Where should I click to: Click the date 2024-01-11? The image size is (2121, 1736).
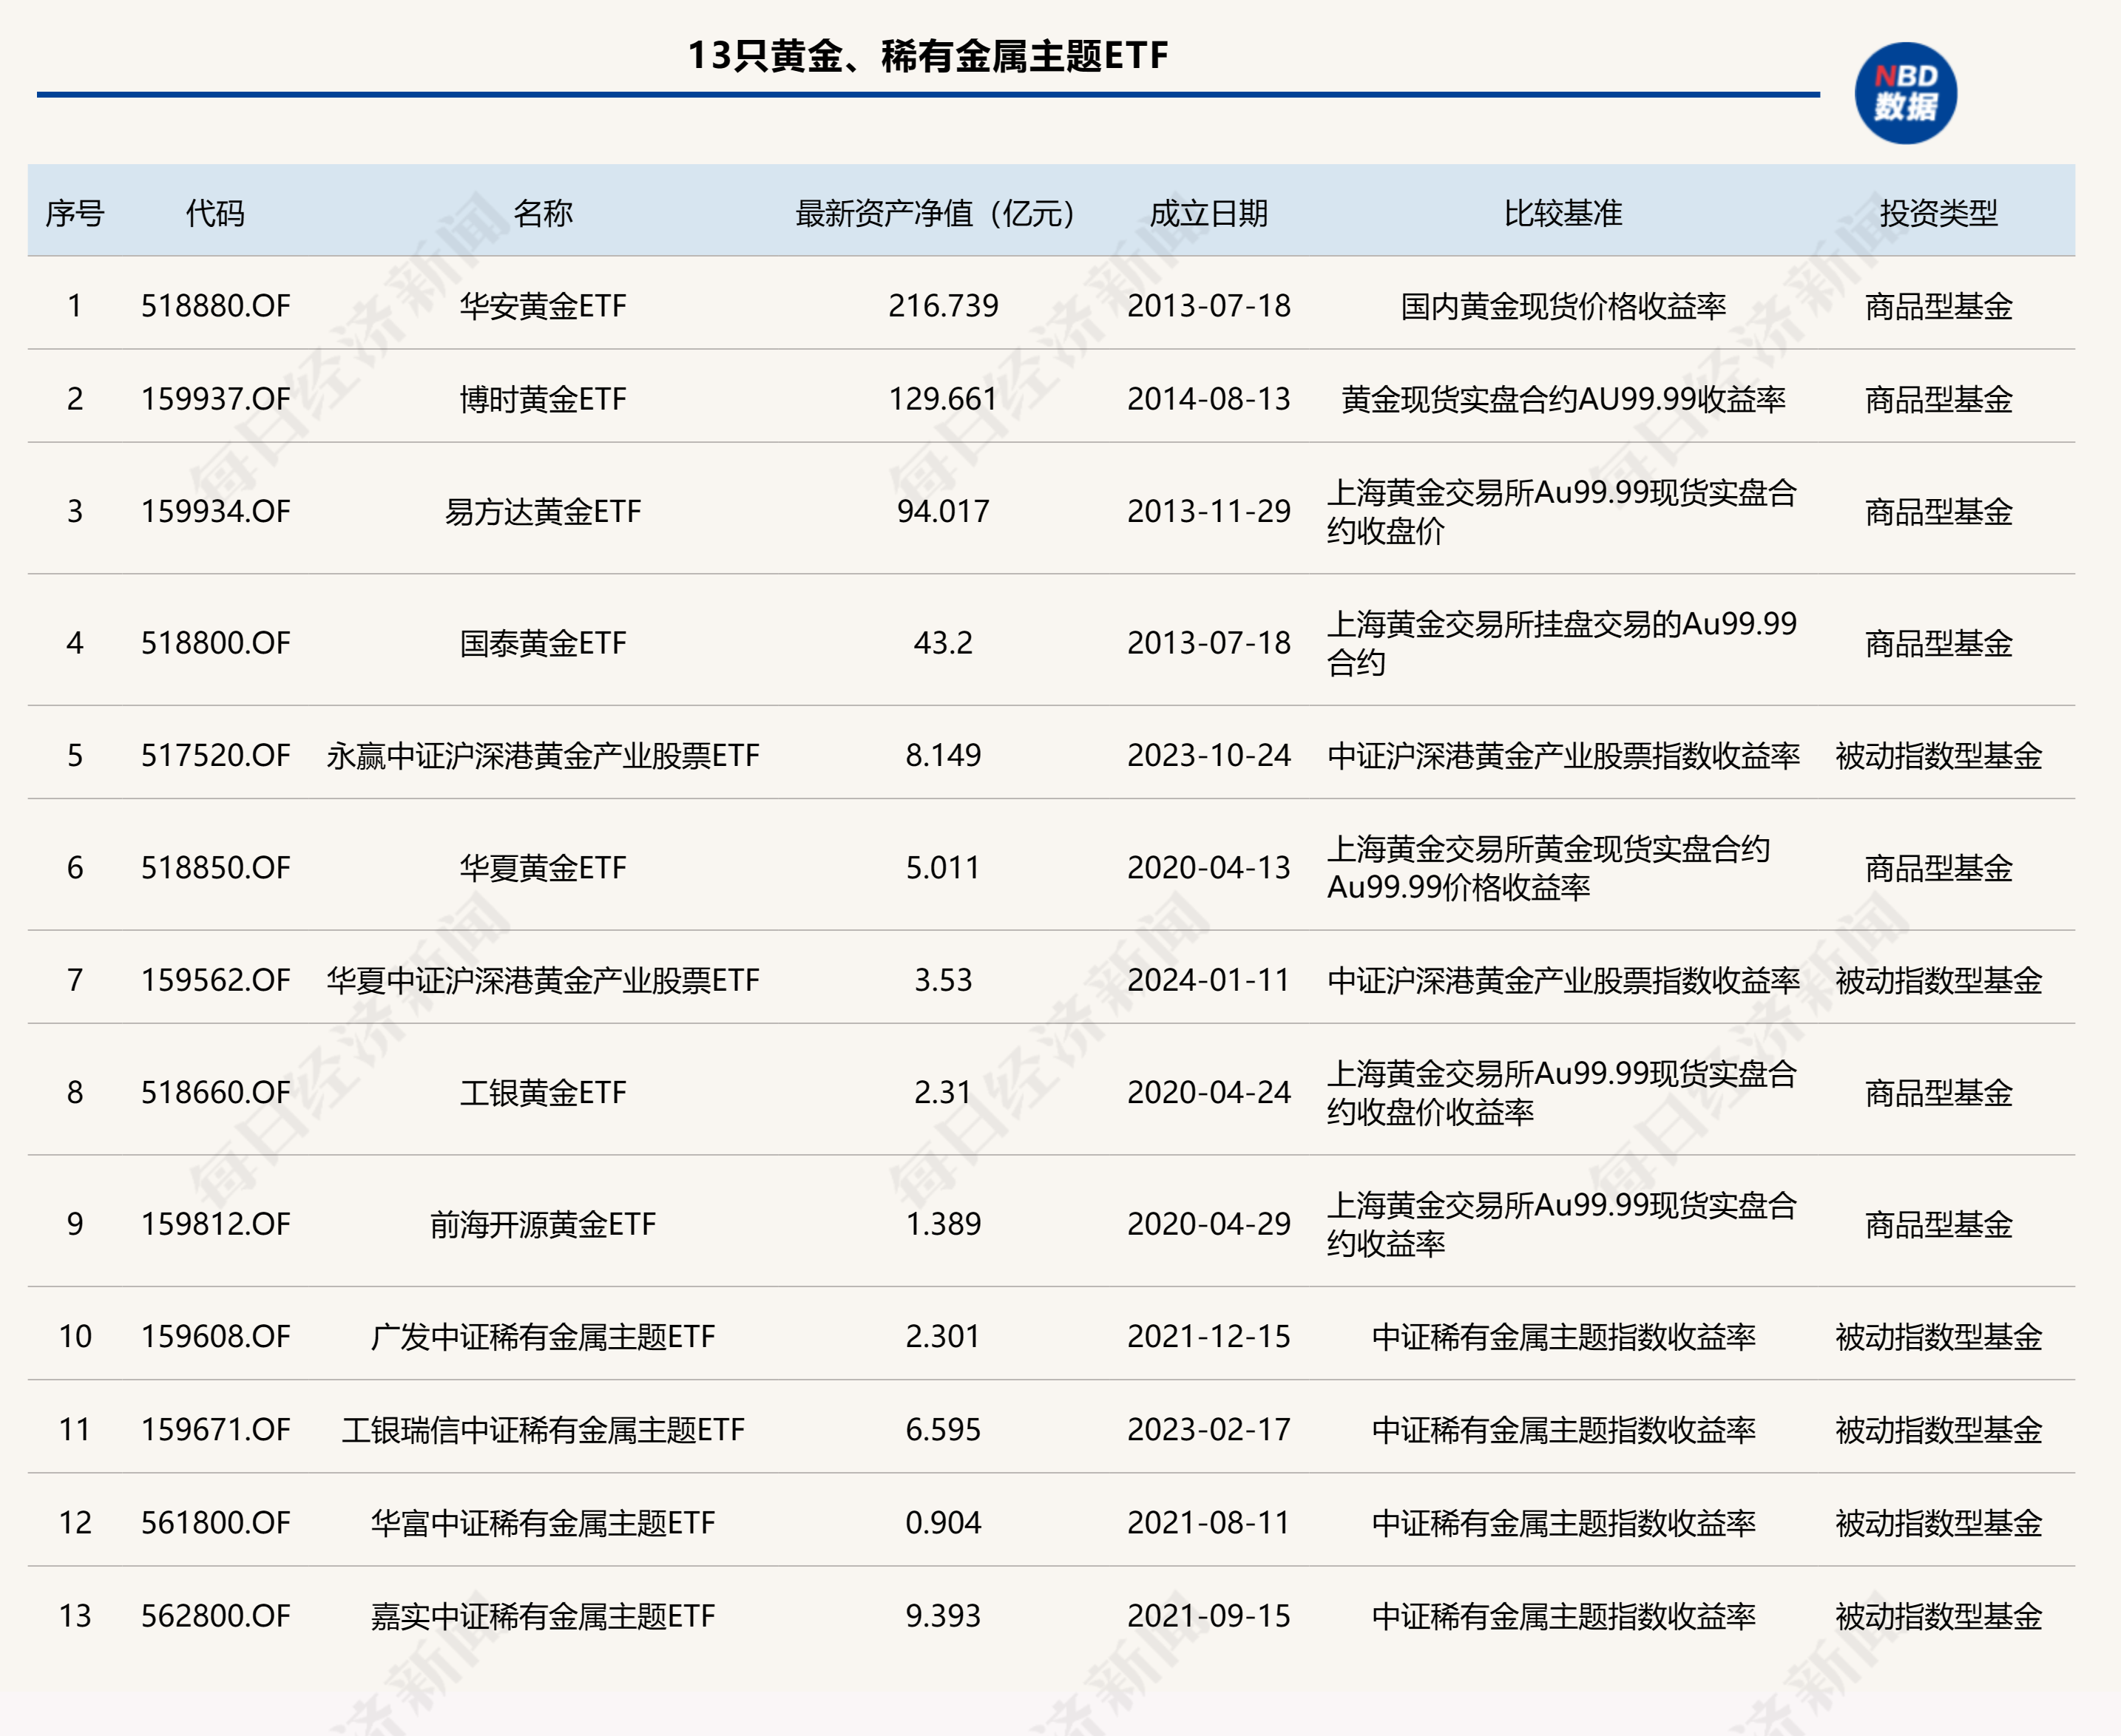tap(1209, 980)
